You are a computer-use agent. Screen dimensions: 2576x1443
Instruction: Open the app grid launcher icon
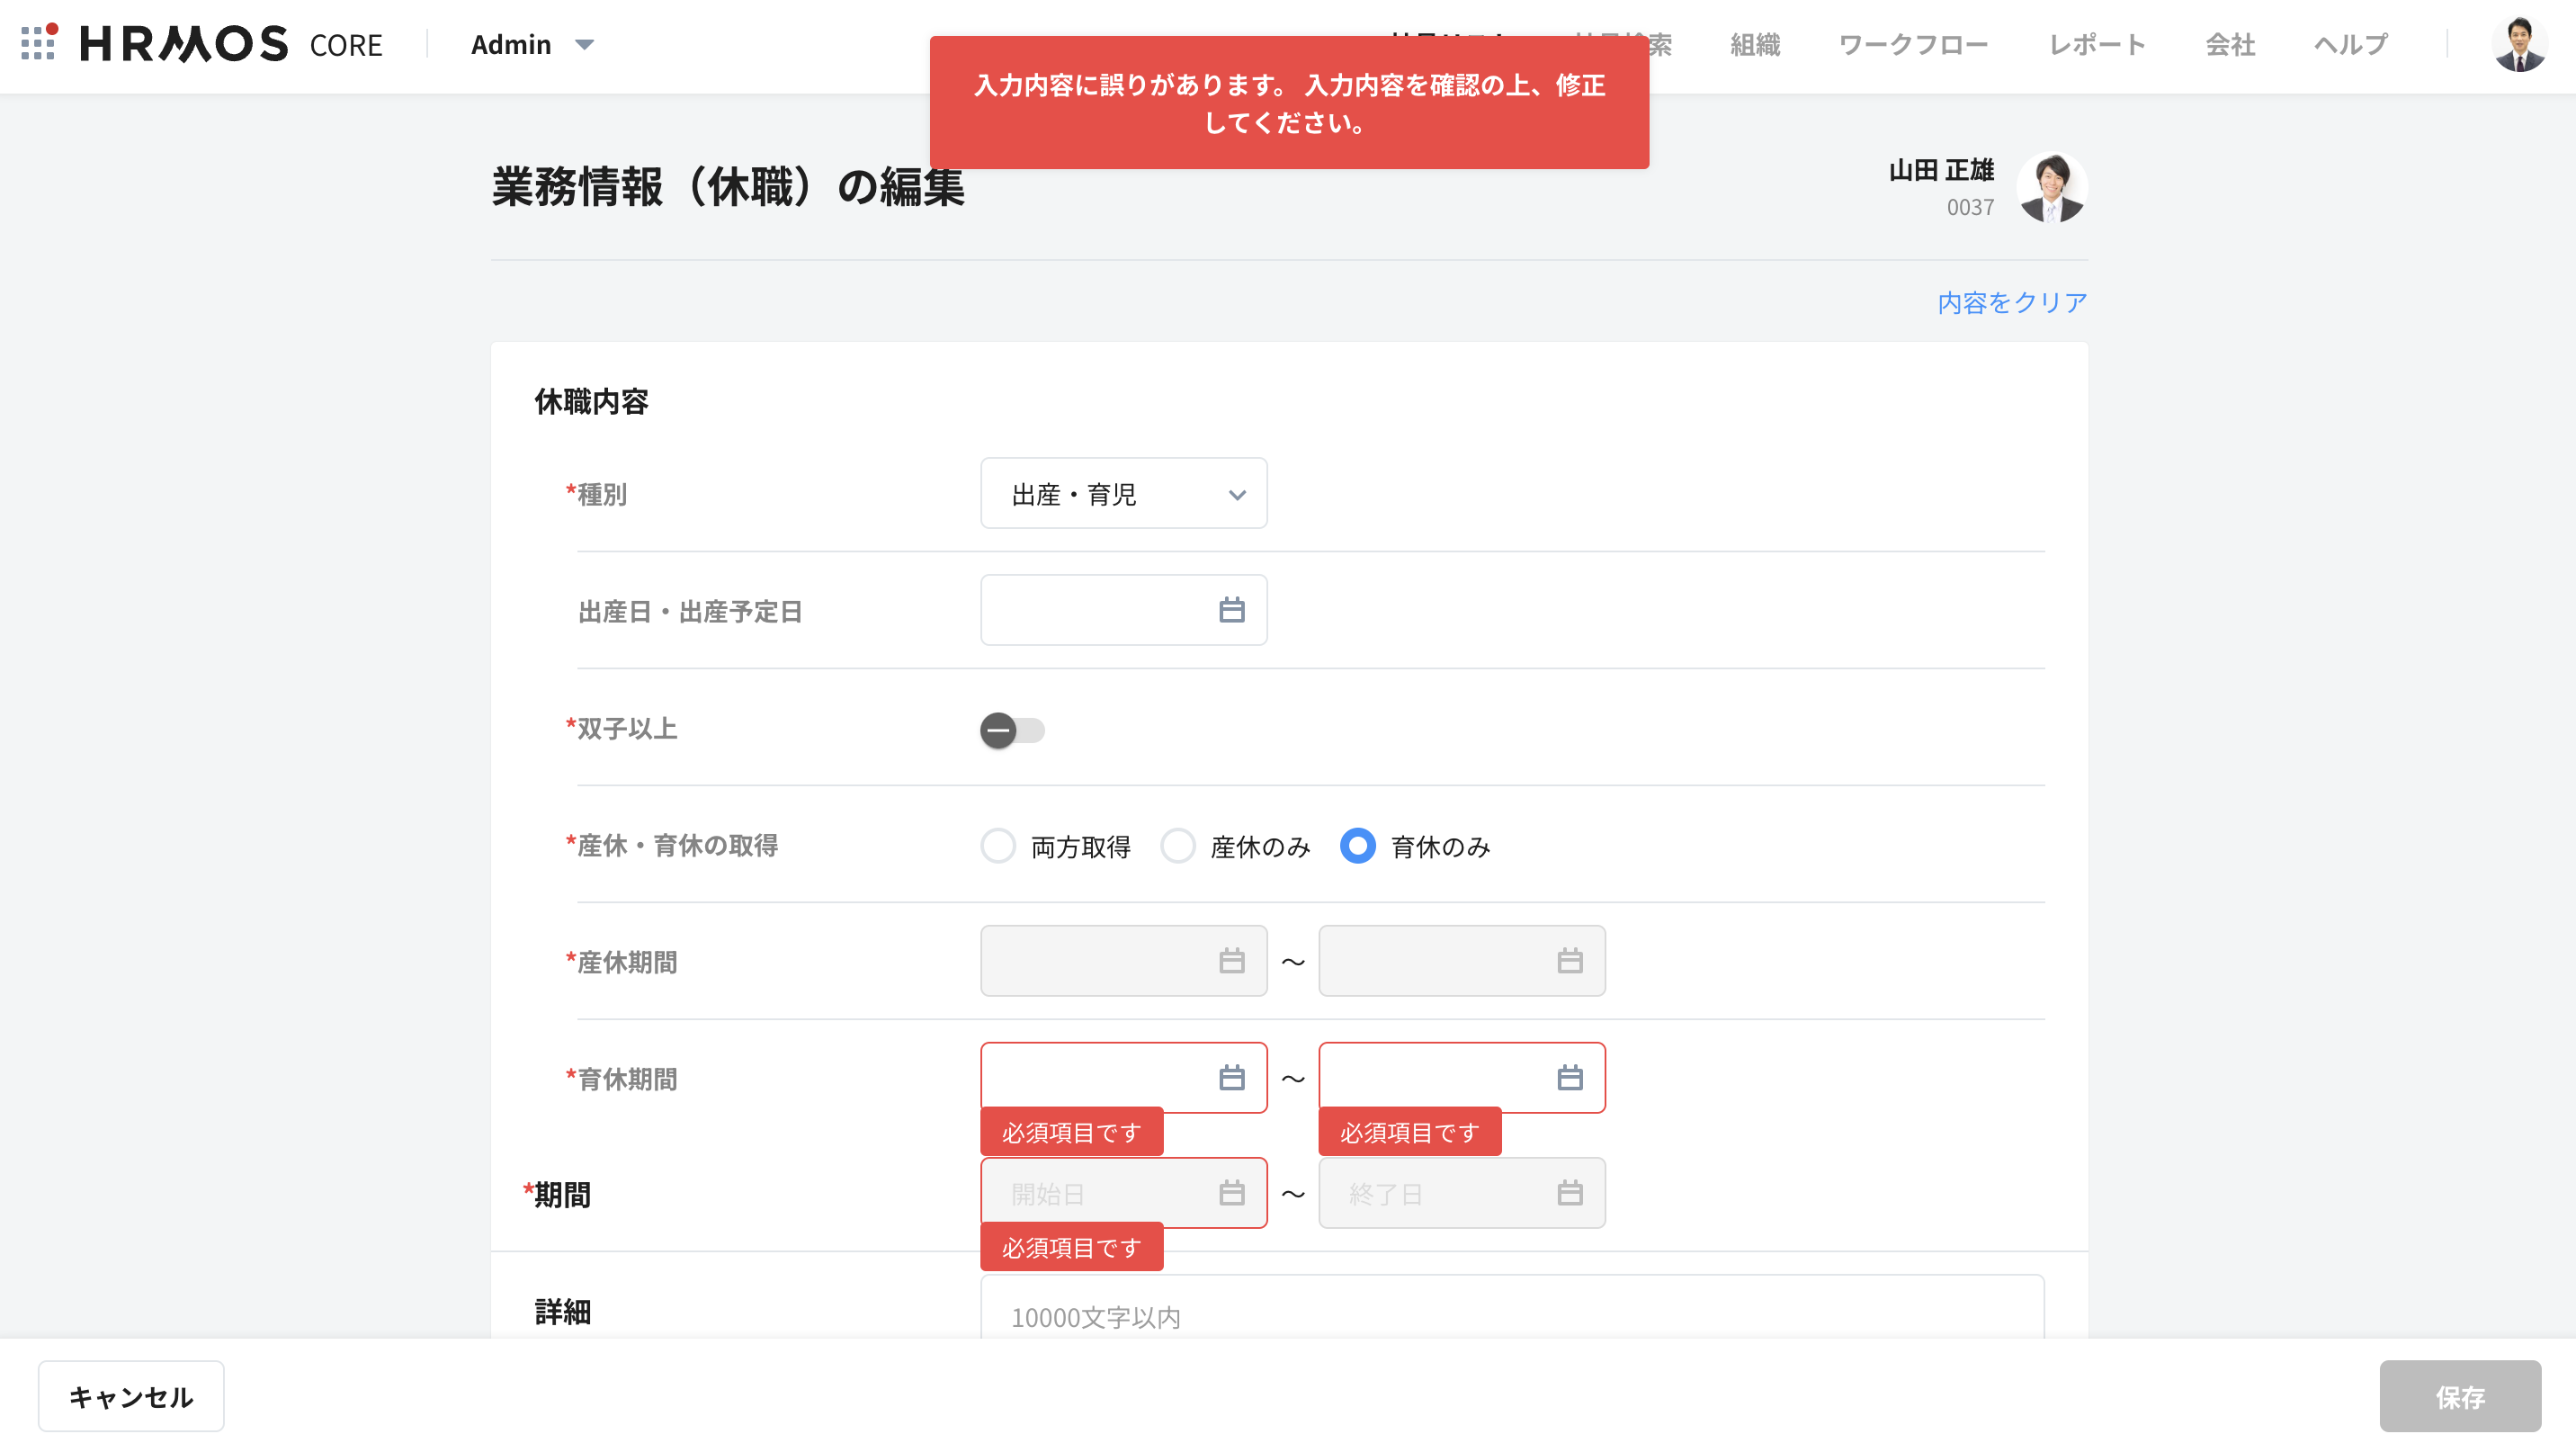38,43
